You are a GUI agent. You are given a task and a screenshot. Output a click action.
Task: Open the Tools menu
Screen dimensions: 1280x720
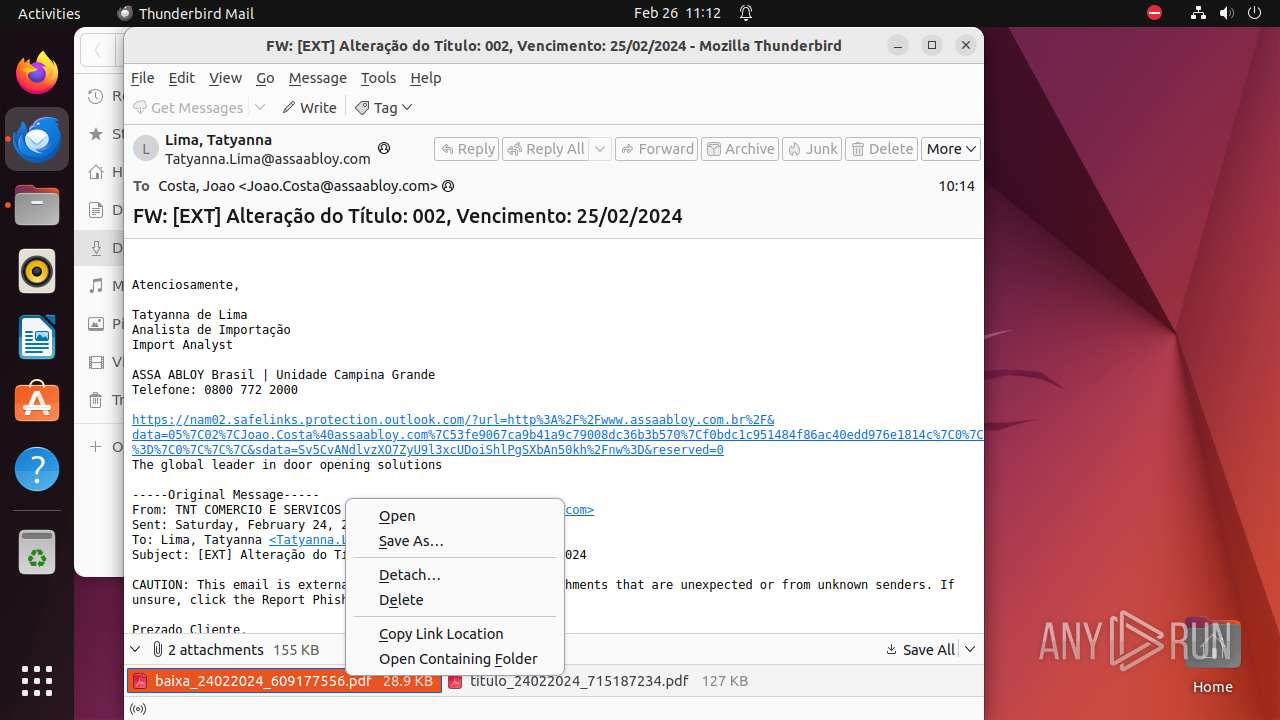tap(378, 78)
